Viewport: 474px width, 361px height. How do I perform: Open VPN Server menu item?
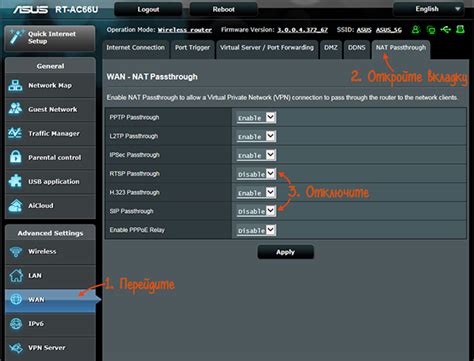click(50, 348)
